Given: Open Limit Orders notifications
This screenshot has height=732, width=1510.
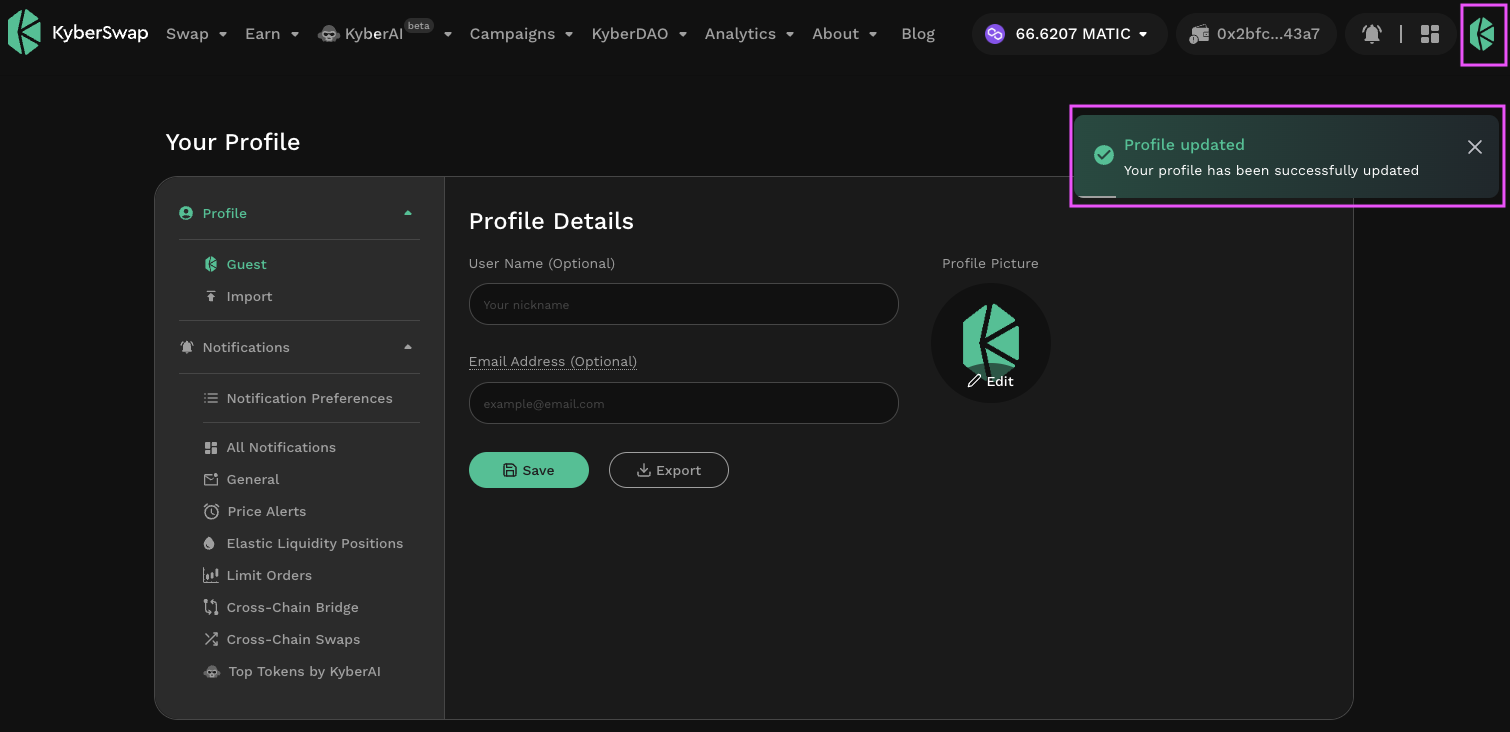Looking at the screenshot, I should (269, 575).
